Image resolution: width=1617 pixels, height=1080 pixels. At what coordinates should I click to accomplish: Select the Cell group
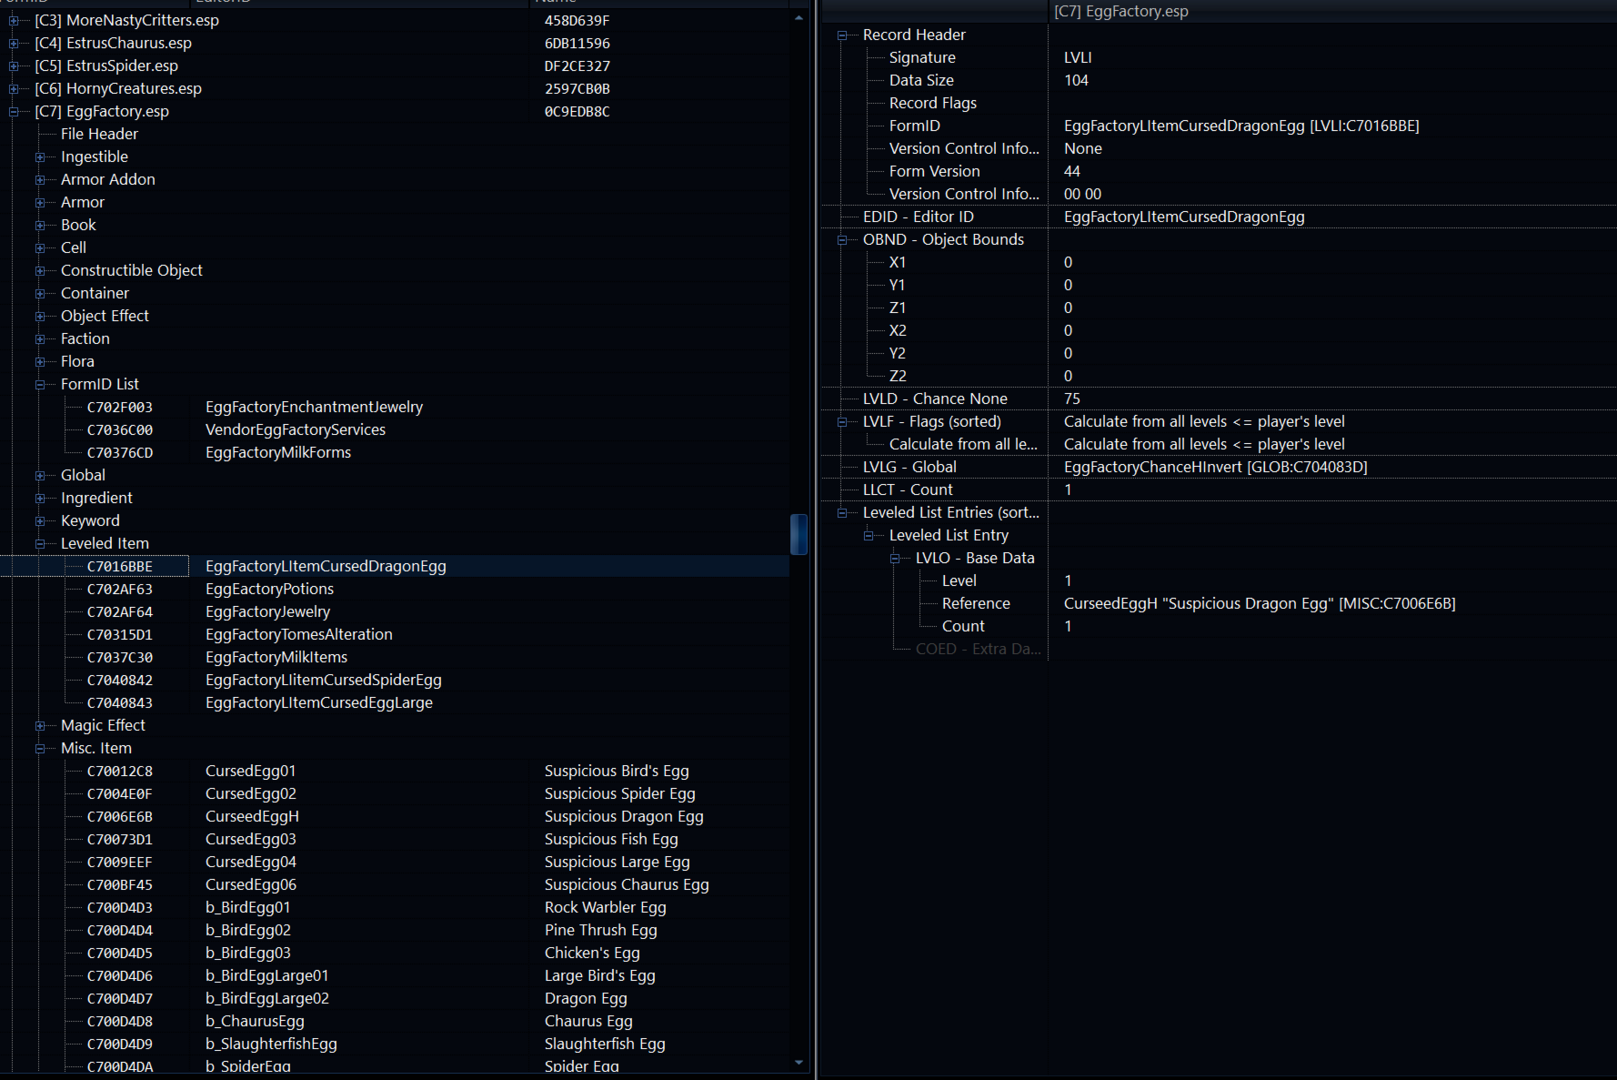click(73, 248)
